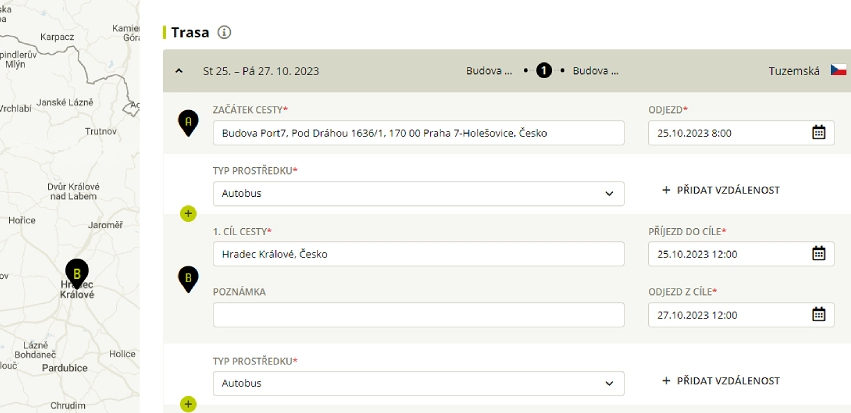Click the first Přidat vzdálenost button

pos(721,190)
